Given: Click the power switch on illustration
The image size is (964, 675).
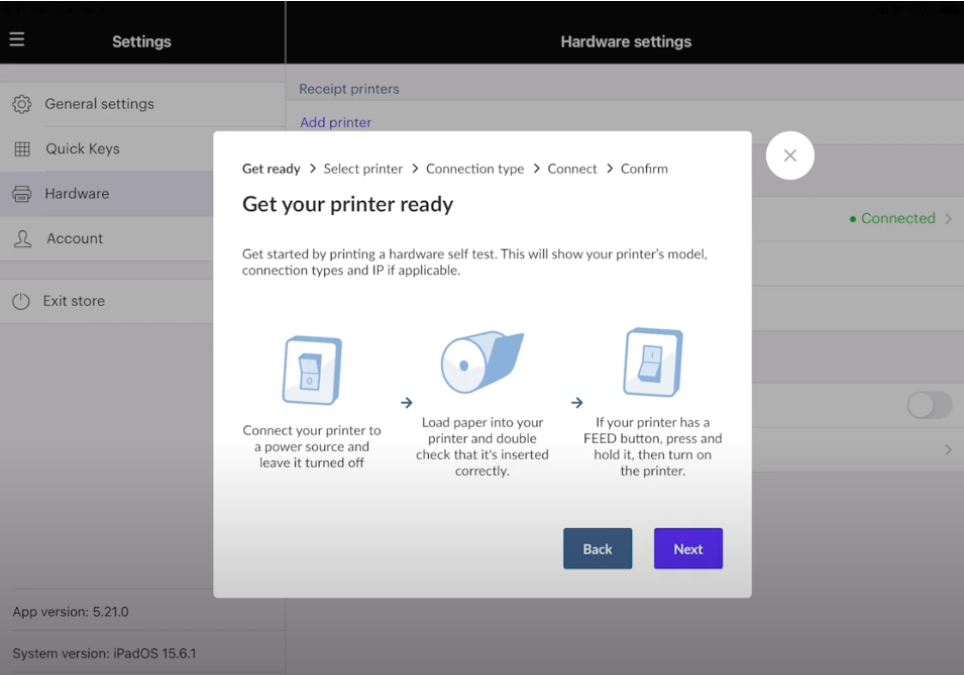Looking at the screenshot, I should pyautogui.click(x=652, y=363).
